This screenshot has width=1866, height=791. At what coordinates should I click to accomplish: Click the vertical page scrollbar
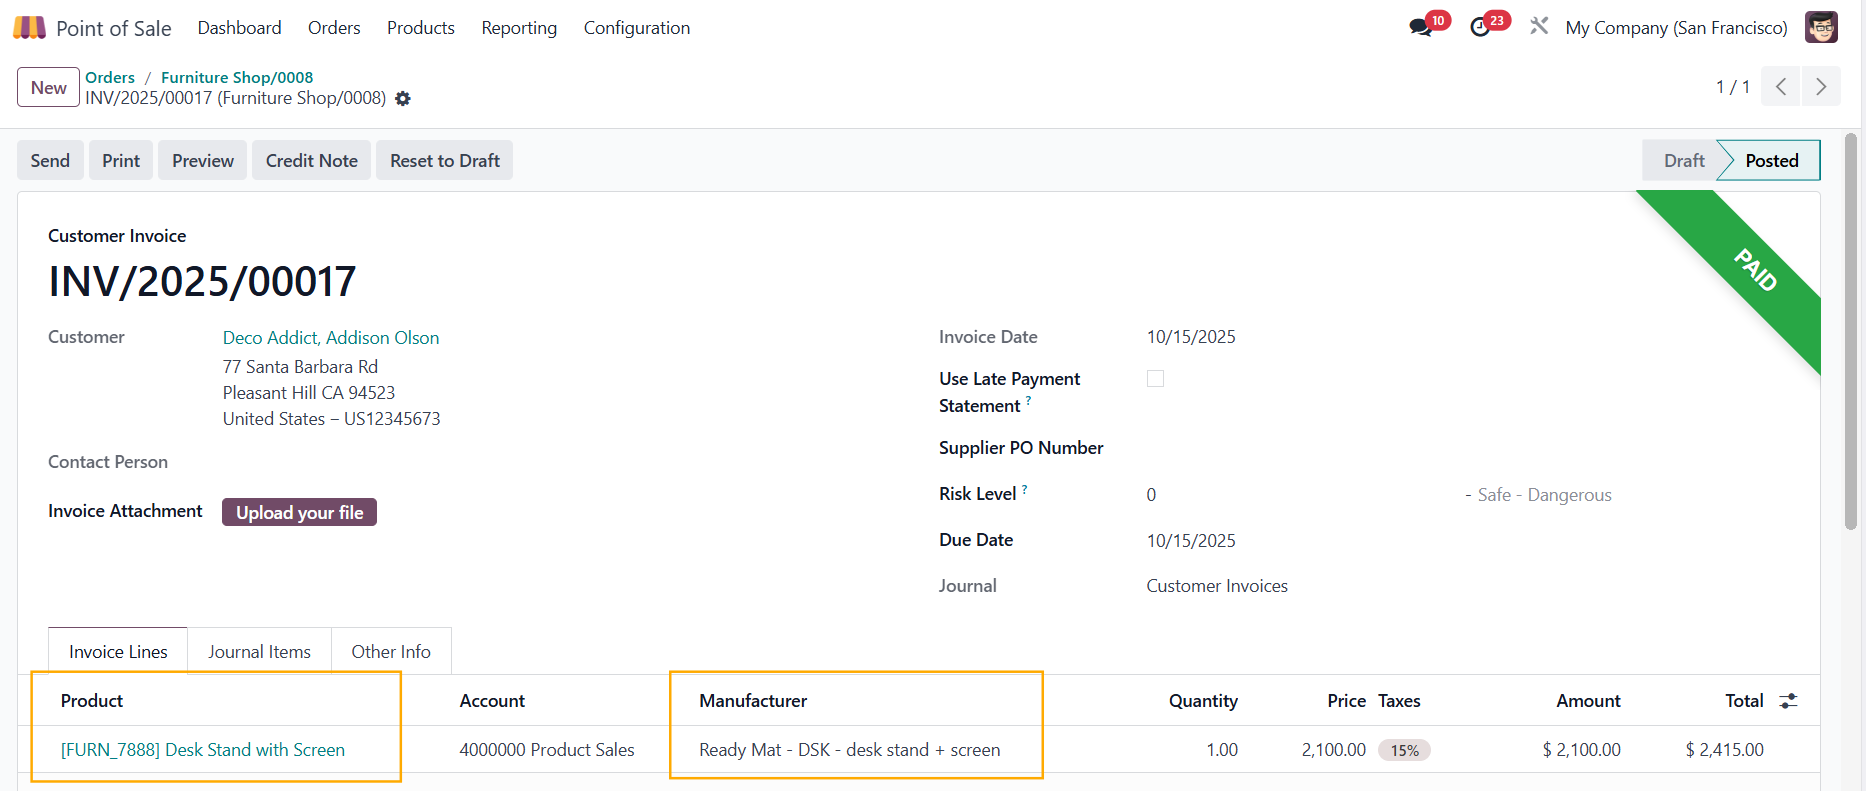click(1850, 330)
